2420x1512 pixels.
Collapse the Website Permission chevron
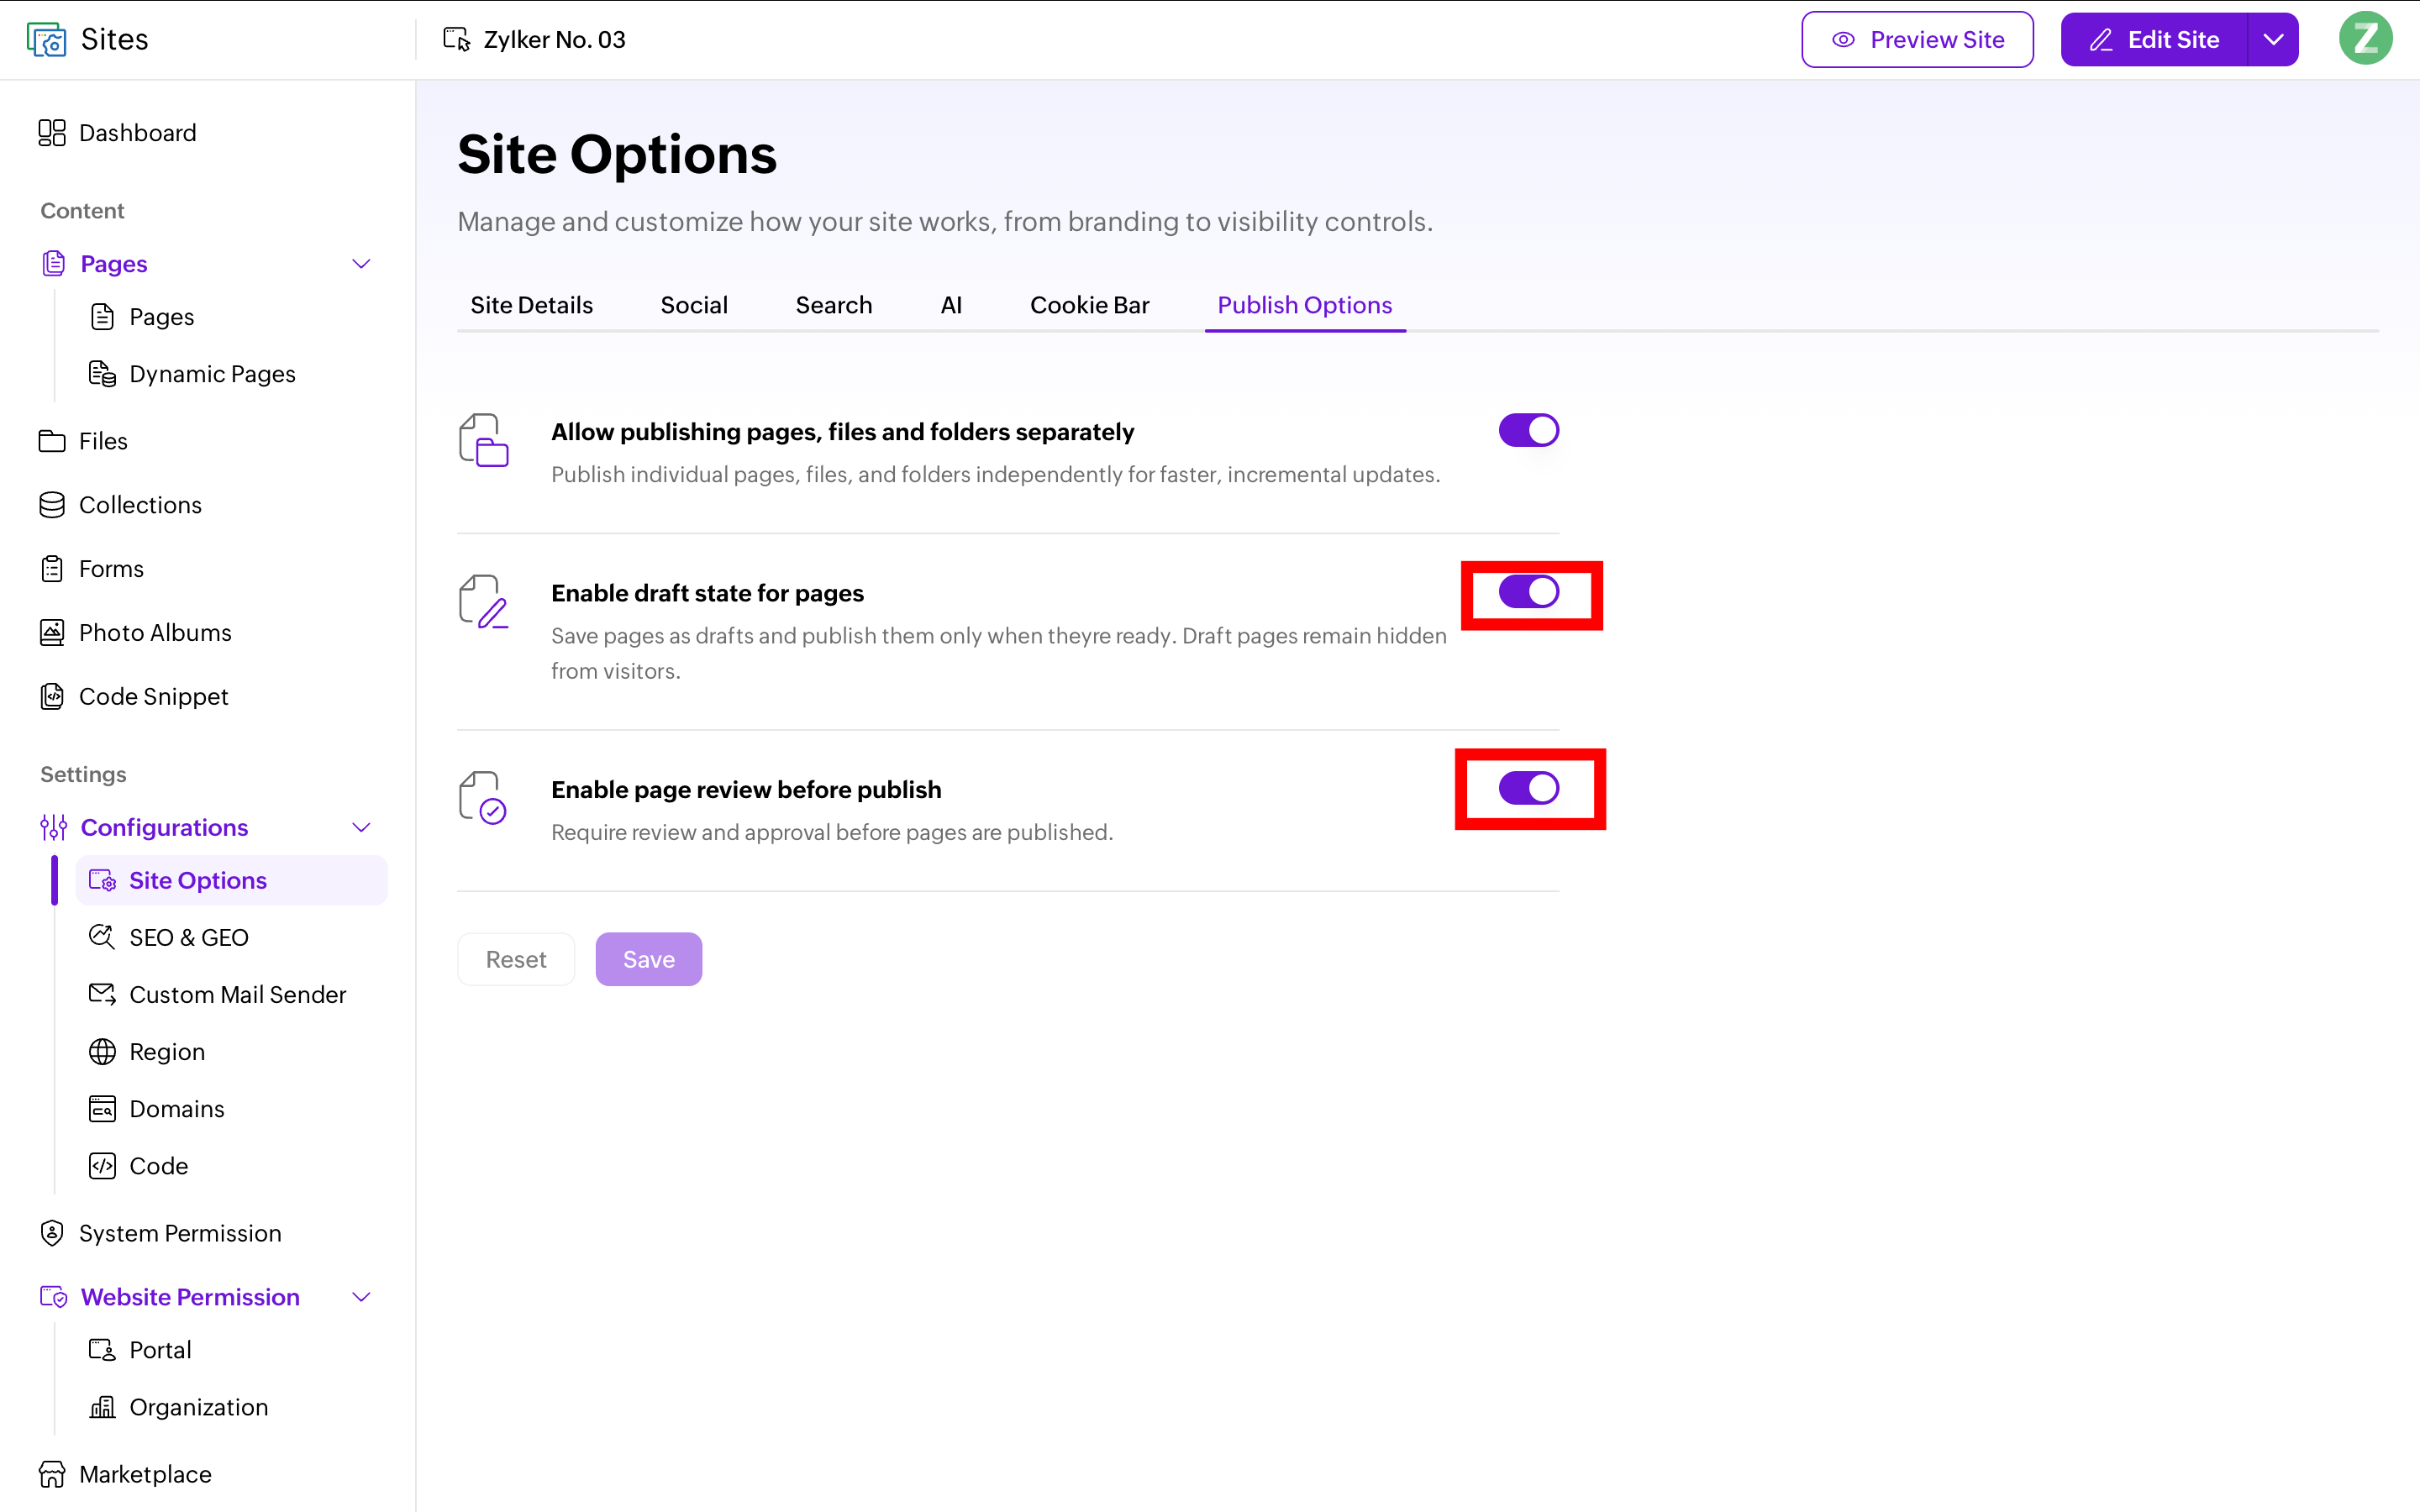(x=362, y=1297)
